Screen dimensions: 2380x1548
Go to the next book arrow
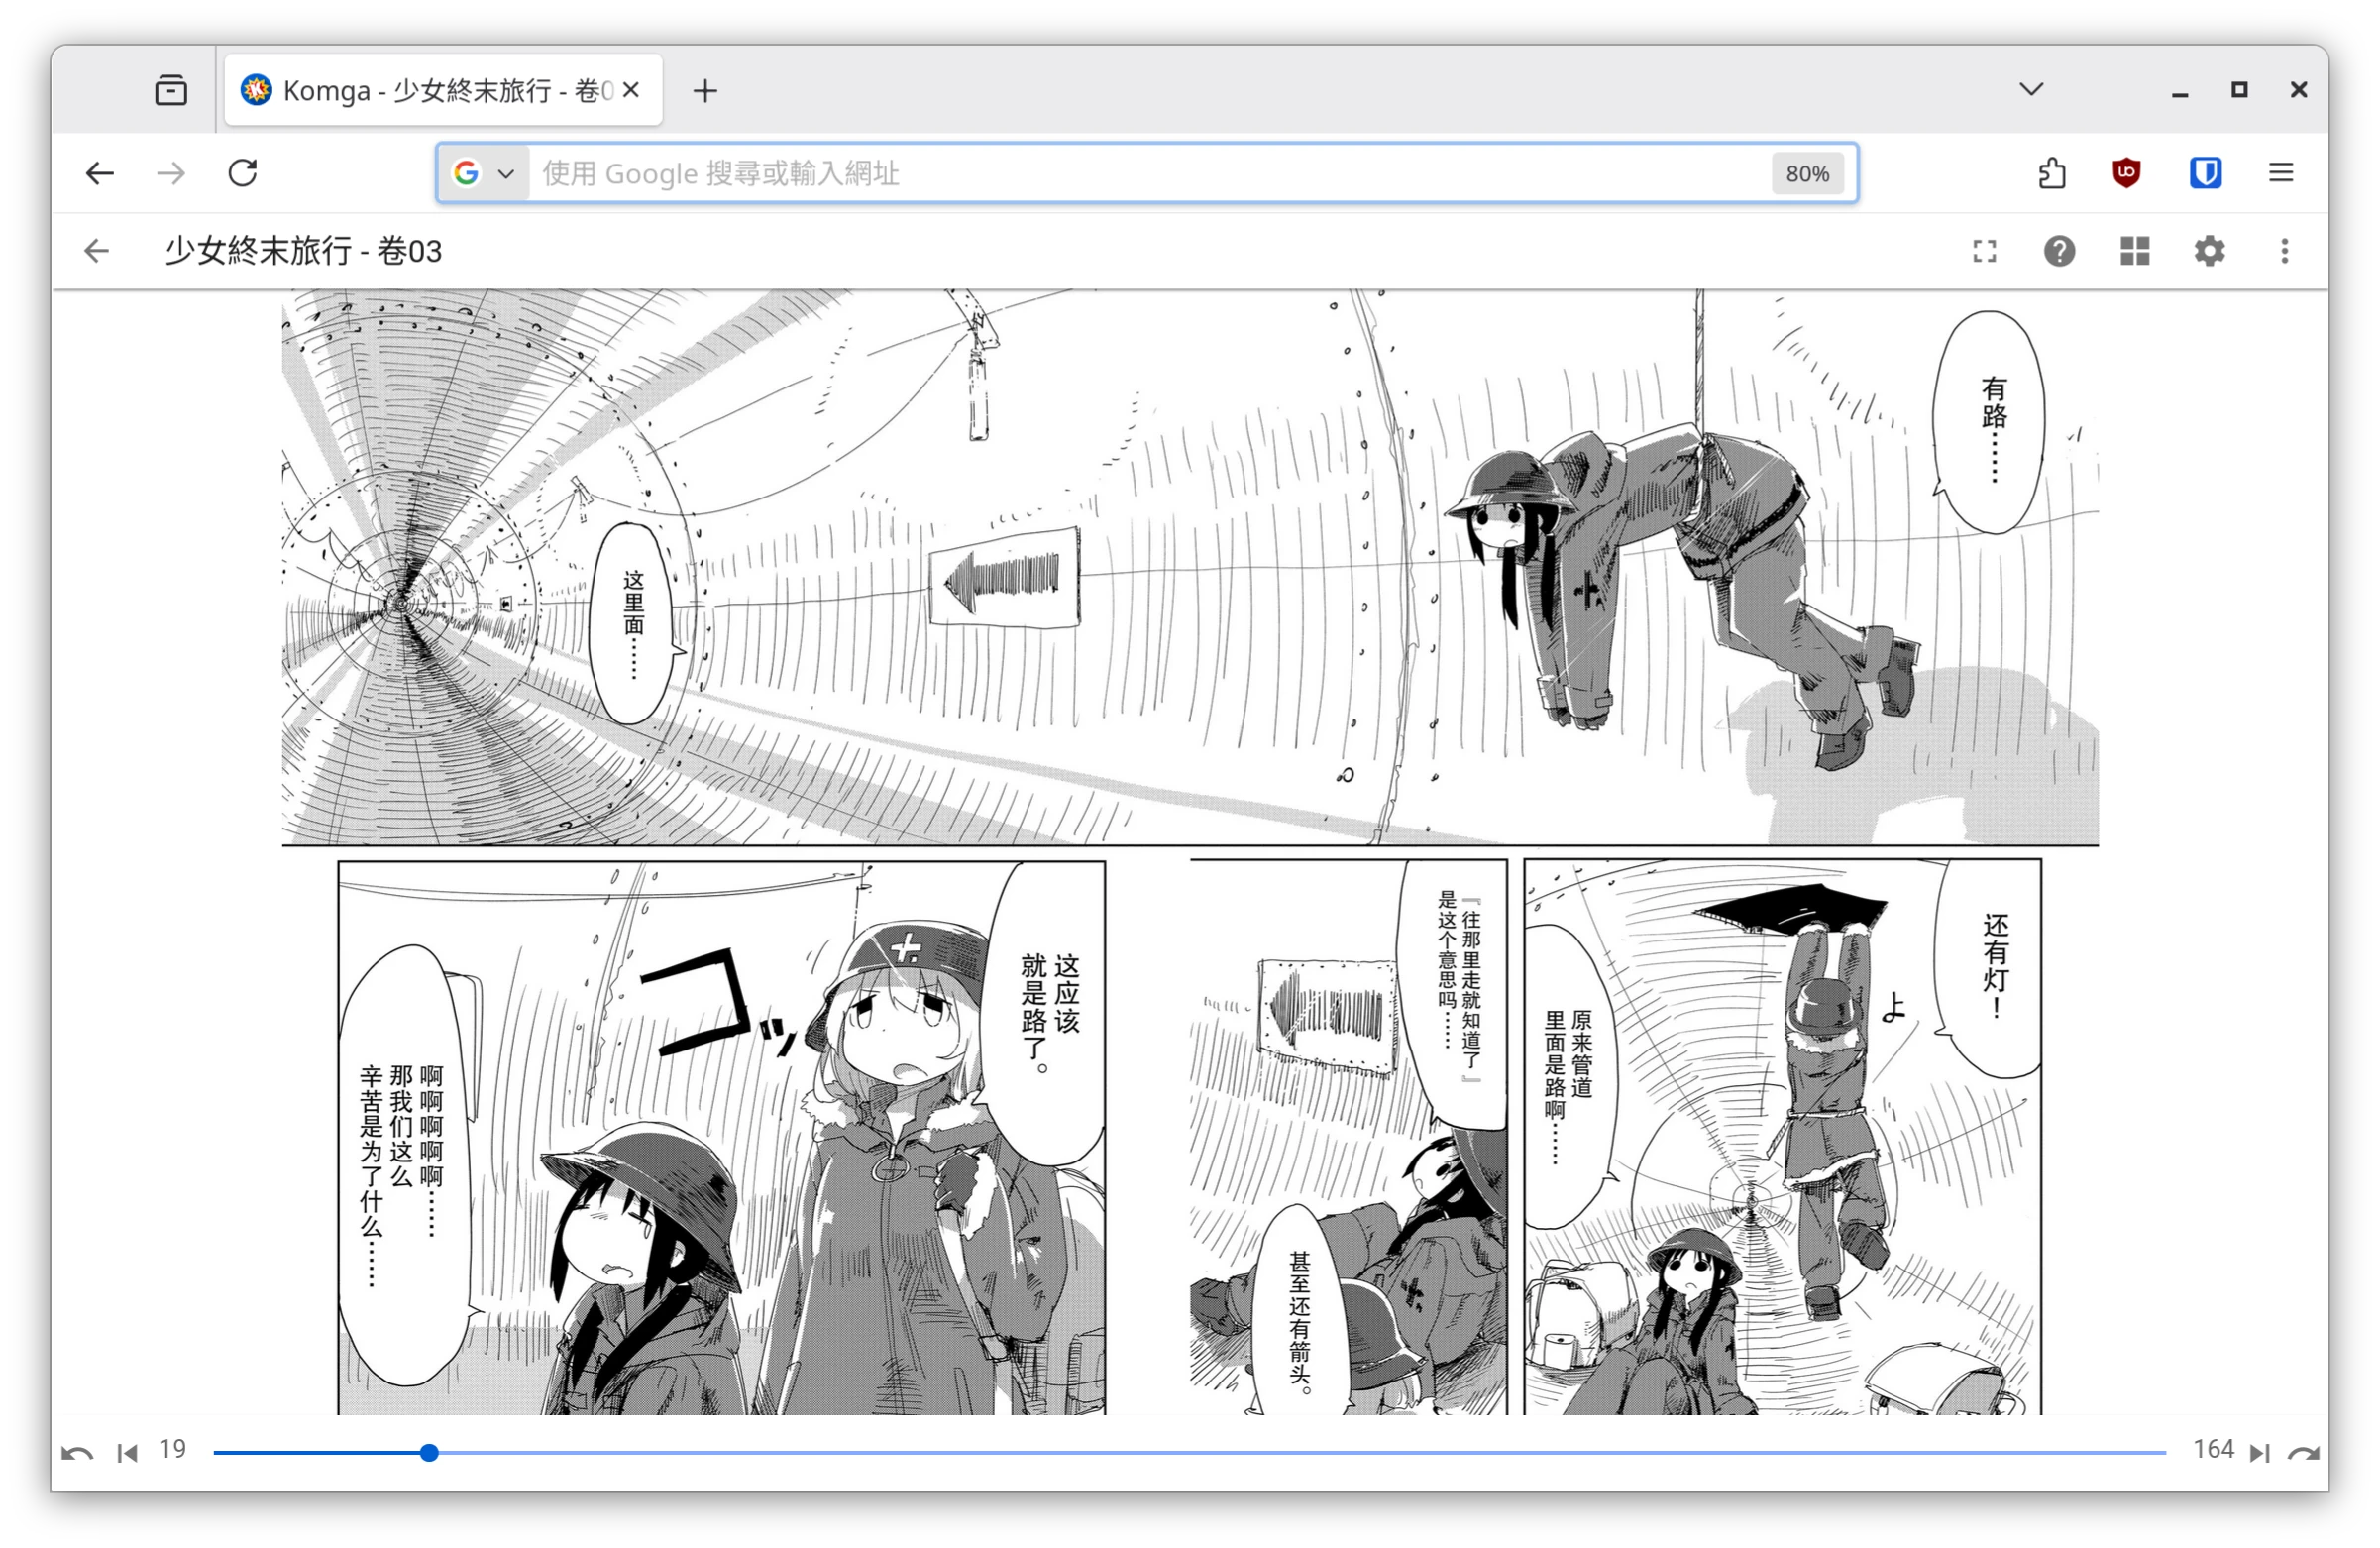coord(2303,1452)
